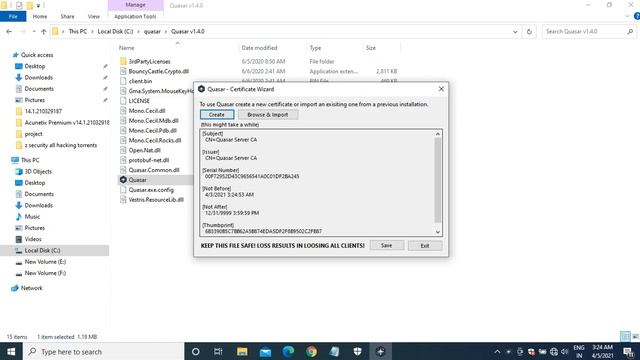The image size is (640, 360).
Task: Select the Quasar application icon in list
Action: tap(123, 180)
